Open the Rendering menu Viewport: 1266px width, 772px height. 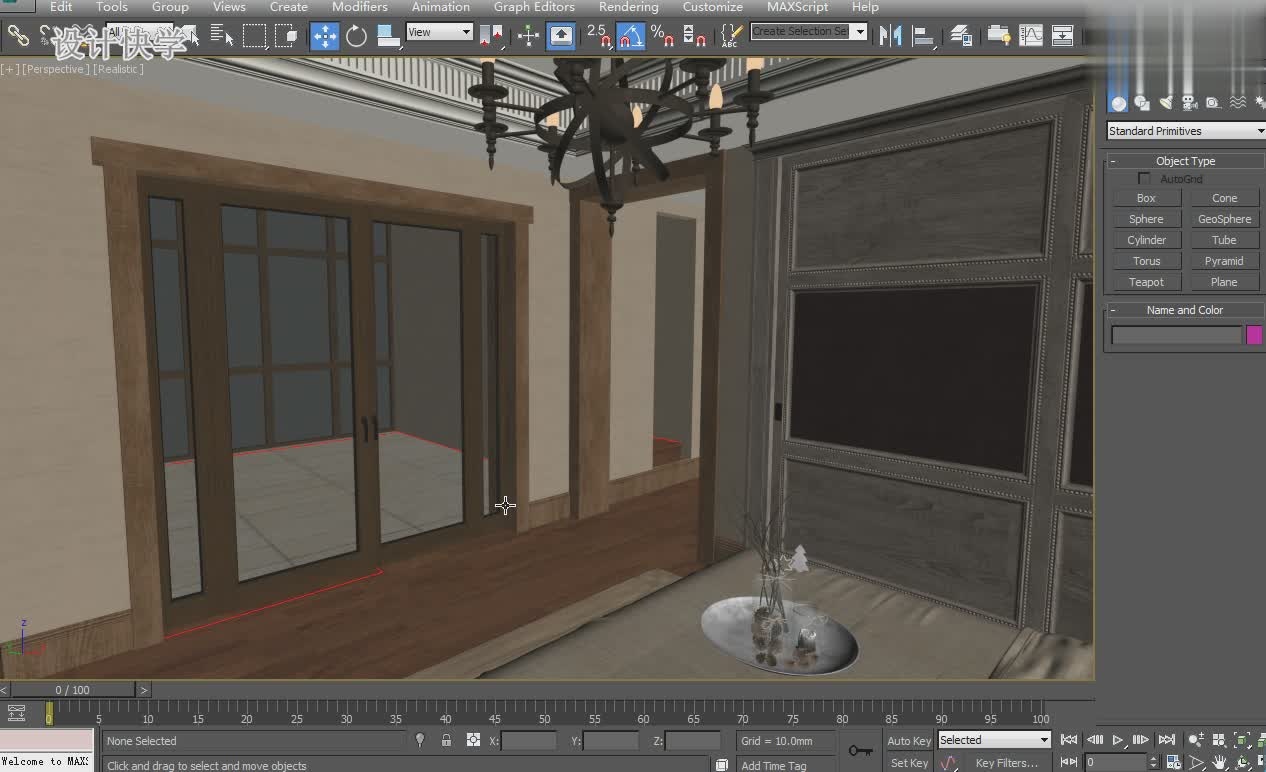pos(628,7)
